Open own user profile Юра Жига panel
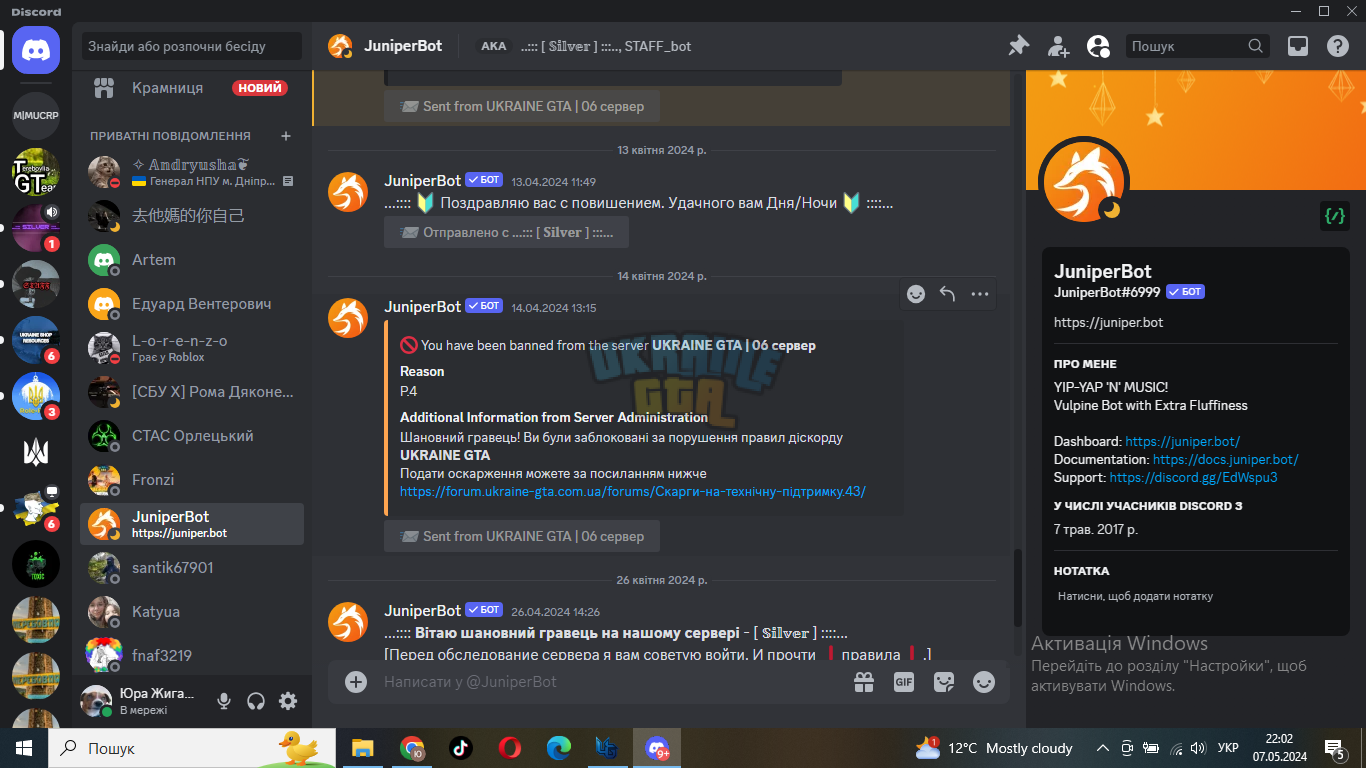This screenshot has height=768, width=1366. [140, 701]
